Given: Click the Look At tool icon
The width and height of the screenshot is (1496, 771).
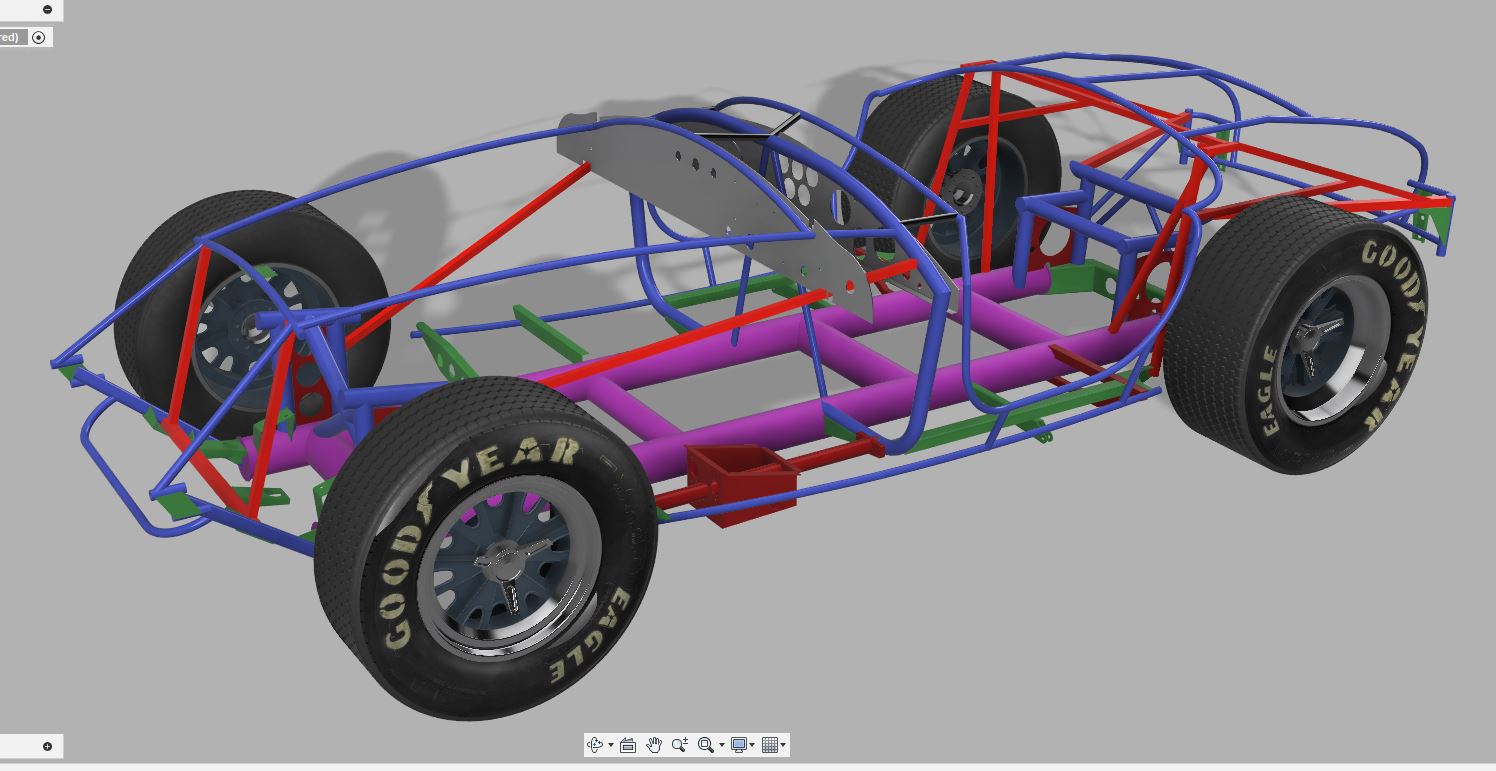Looking at the screenshot, I should coord(628,745).
